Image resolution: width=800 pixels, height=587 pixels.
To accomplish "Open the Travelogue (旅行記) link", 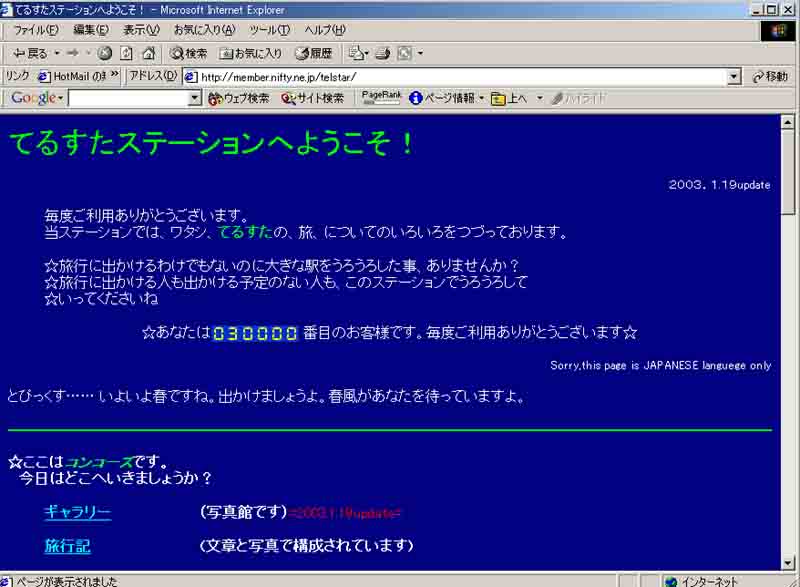I will coord(67,546).
